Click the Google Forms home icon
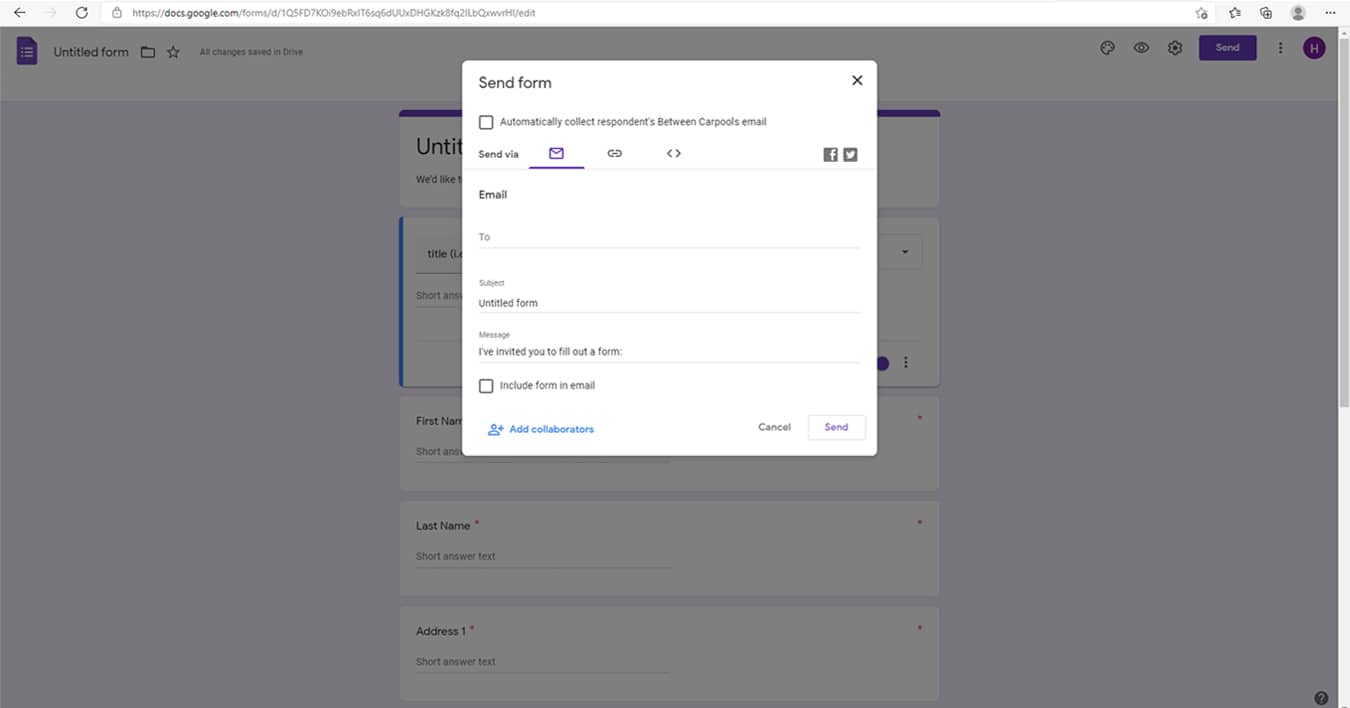This screenshot has width=1350, height=708. (x=27, y=51)
